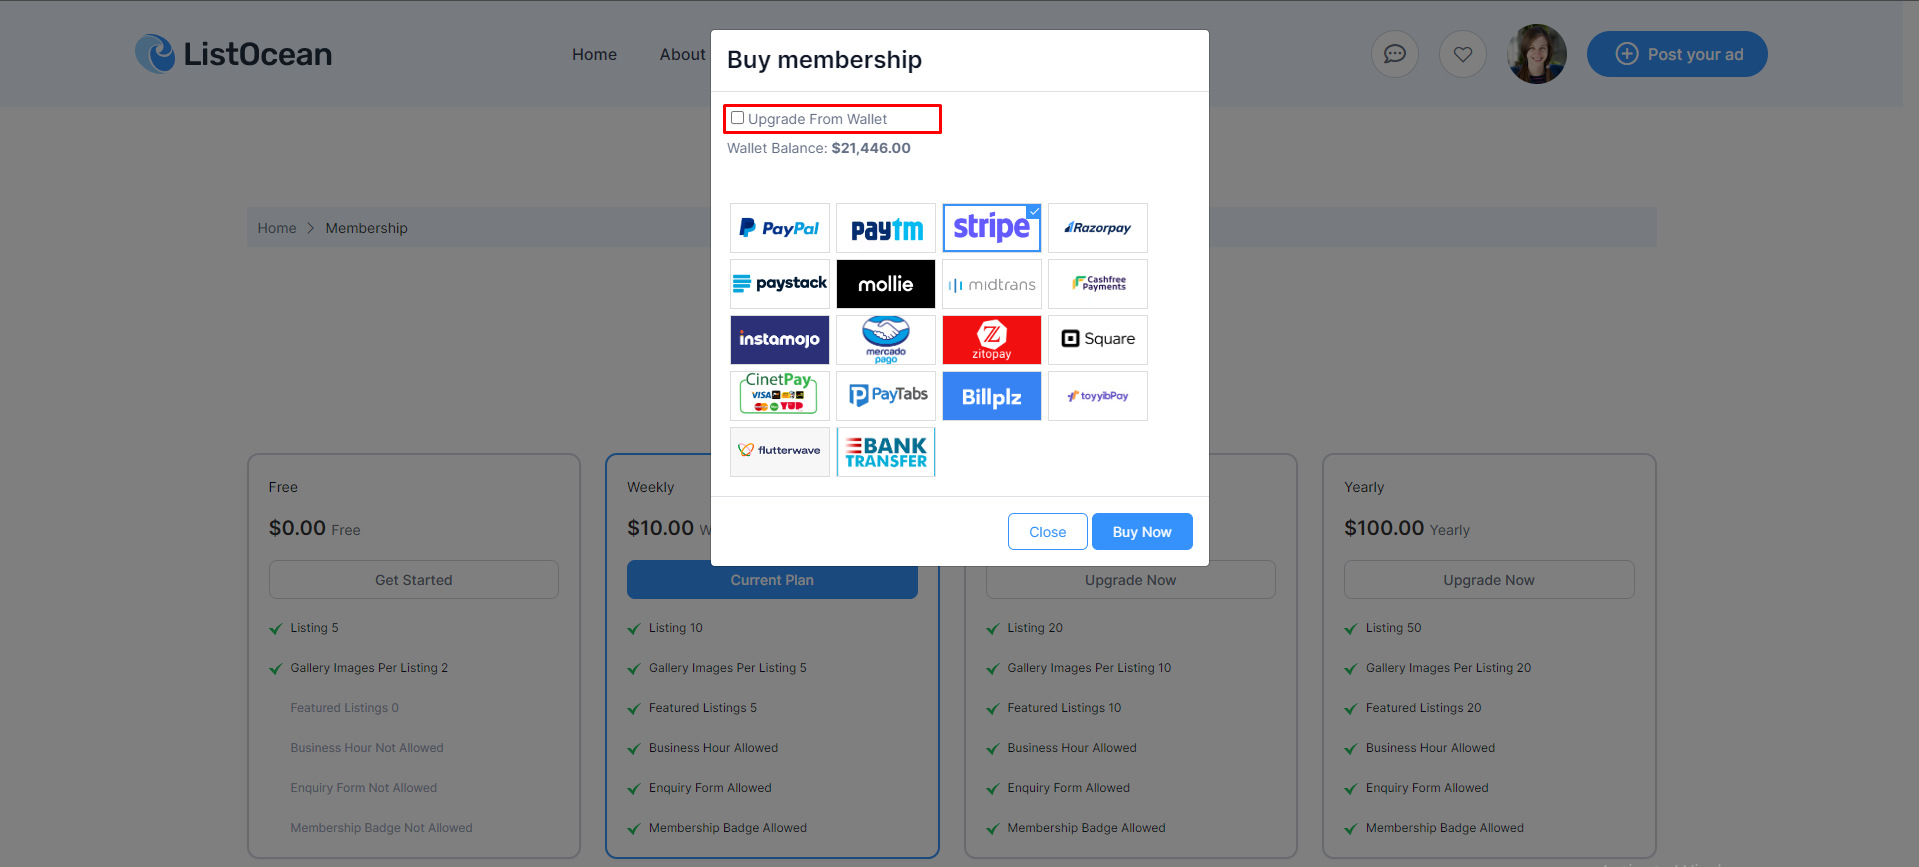Click the user profile avatar

click(1537, 54)
